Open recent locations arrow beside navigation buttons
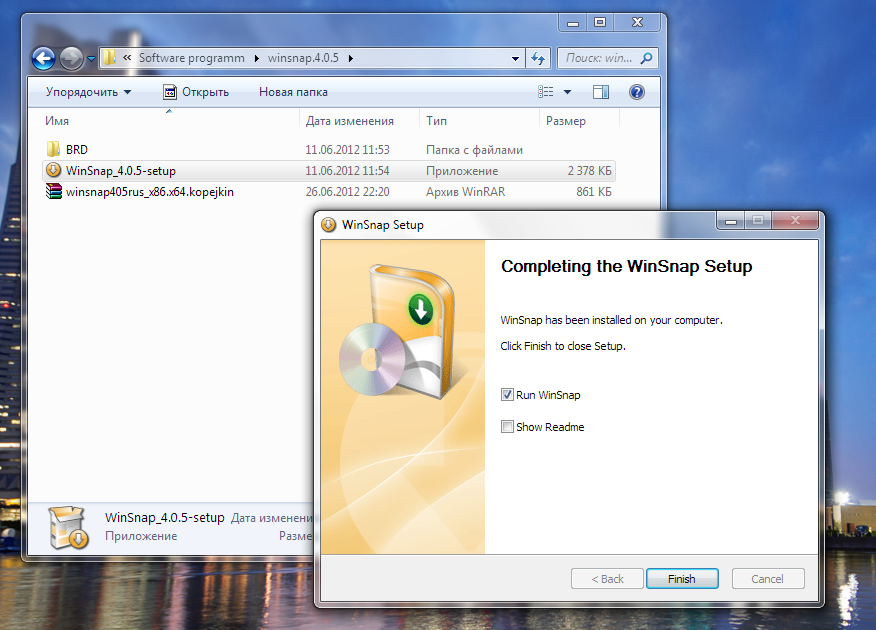The image size is (876, 630). tap(91, 58)
